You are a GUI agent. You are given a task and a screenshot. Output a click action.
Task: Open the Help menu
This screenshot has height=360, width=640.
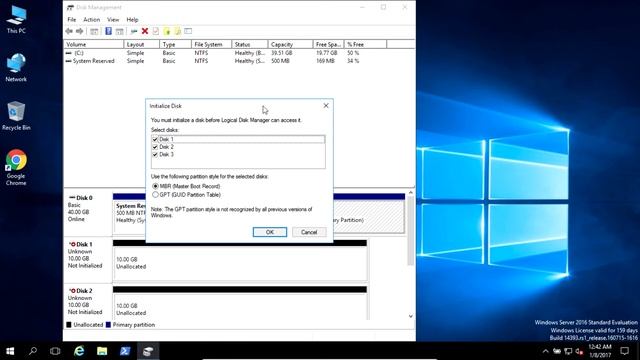click(132, 20)
